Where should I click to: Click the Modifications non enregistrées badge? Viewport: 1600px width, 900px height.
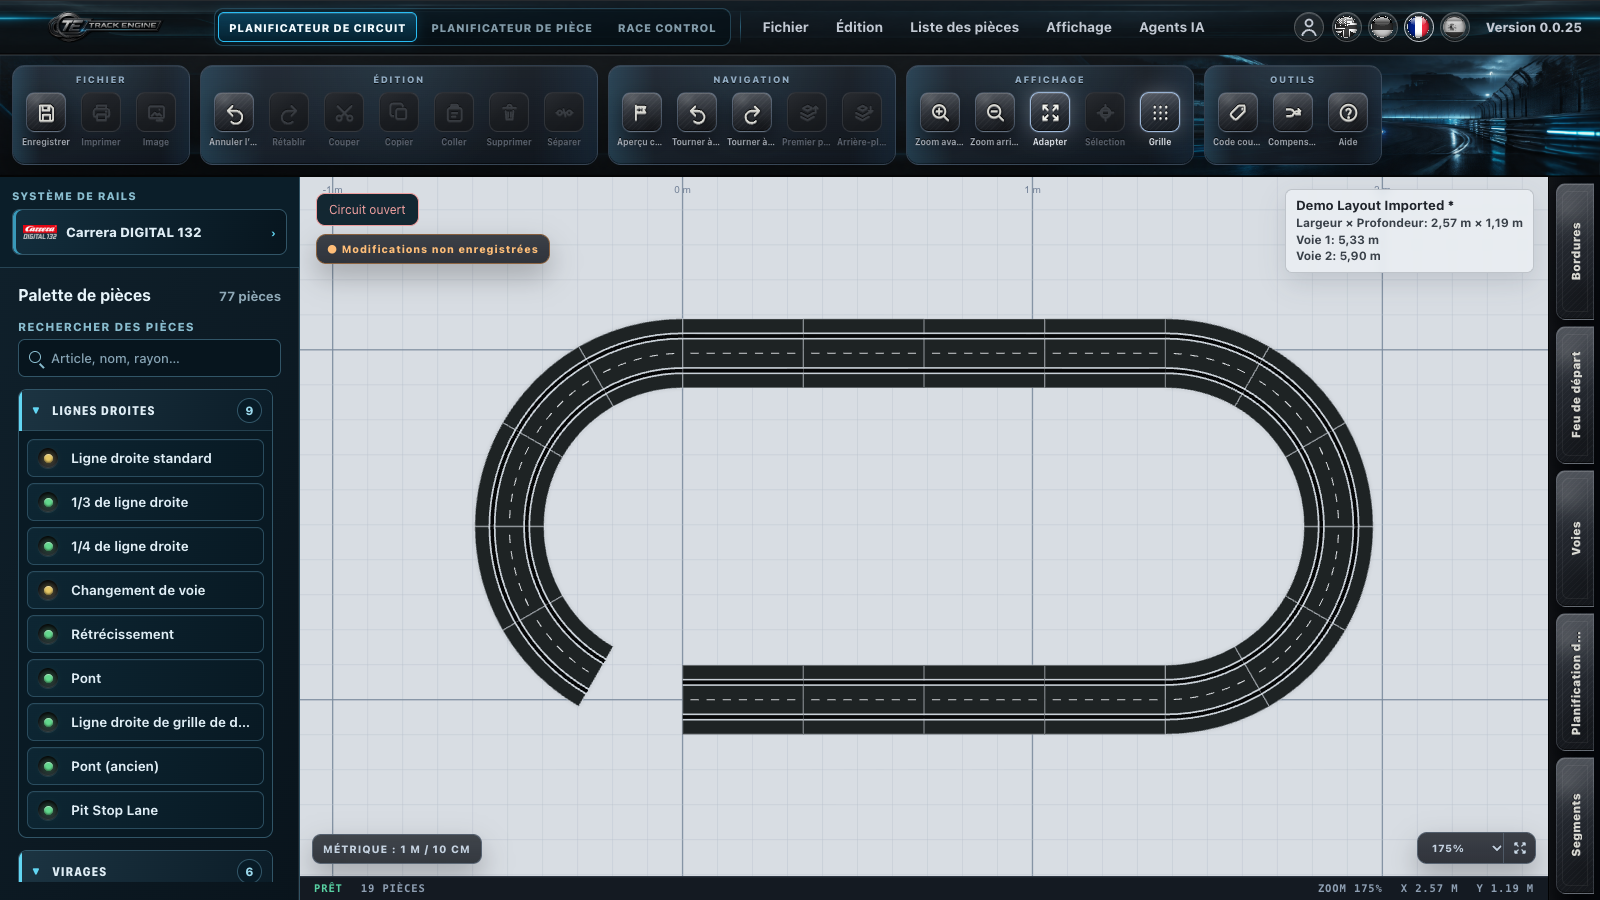pos(433,249)
